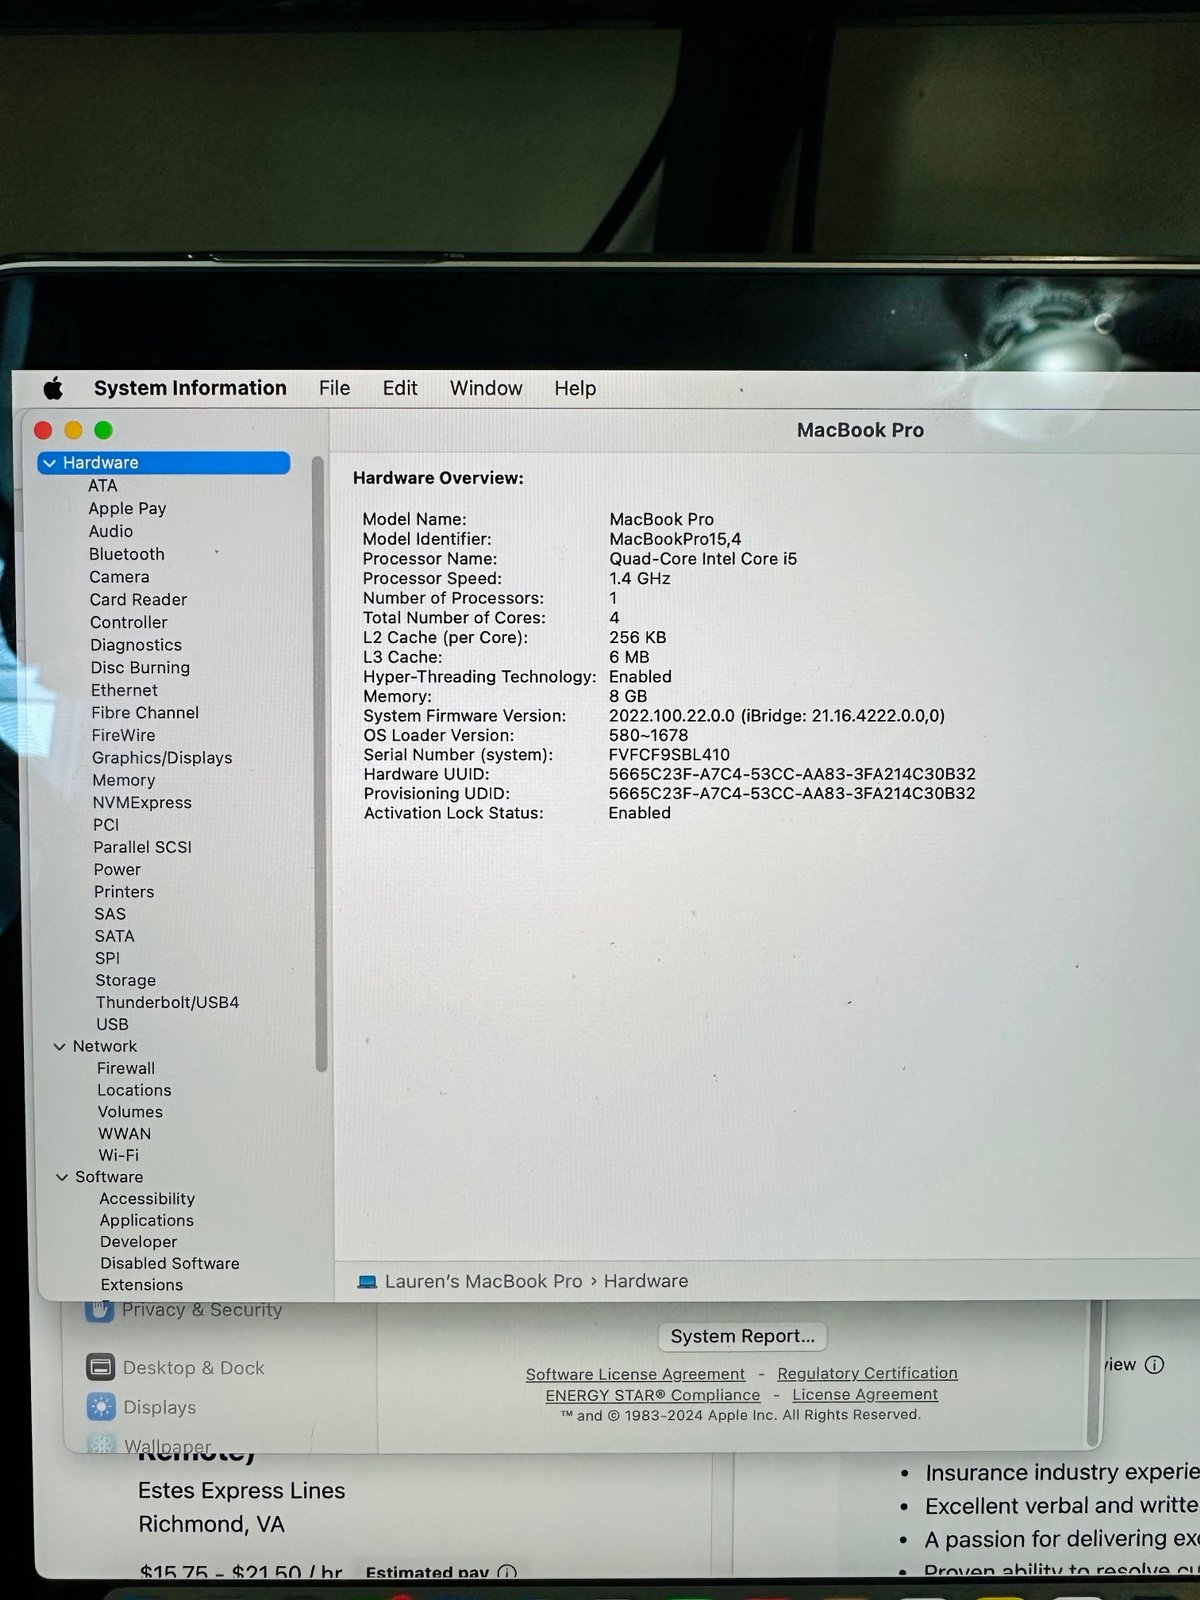Screen dimensions: 1200x1600
Task: Select Developer in the sidebar
Action: 138,1242
